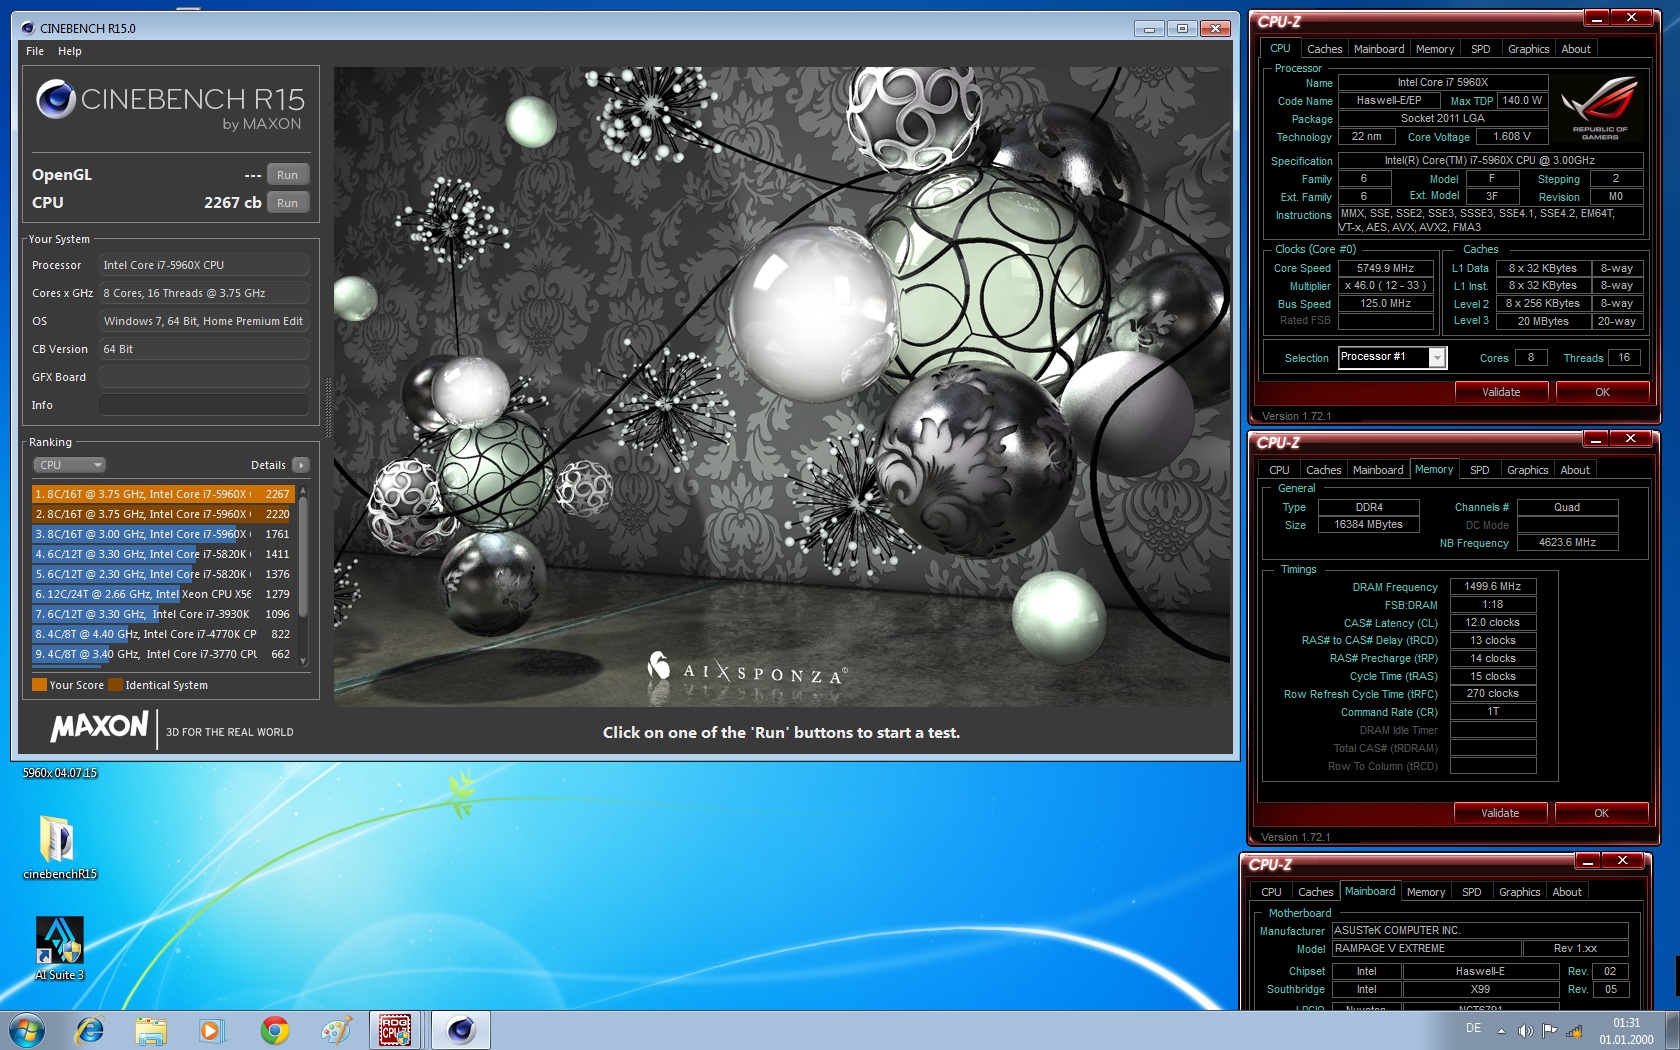Click OK in Memory CPU-Z window
1680x1050 pixels.
(x=1601, y=813)
